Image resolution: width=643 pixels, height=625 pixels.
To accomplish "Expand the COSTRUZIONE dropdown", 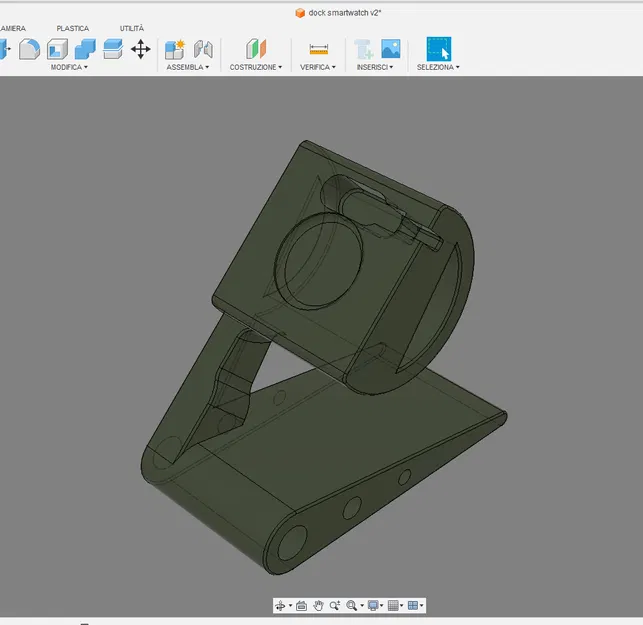I will click(x=256, y=67).
